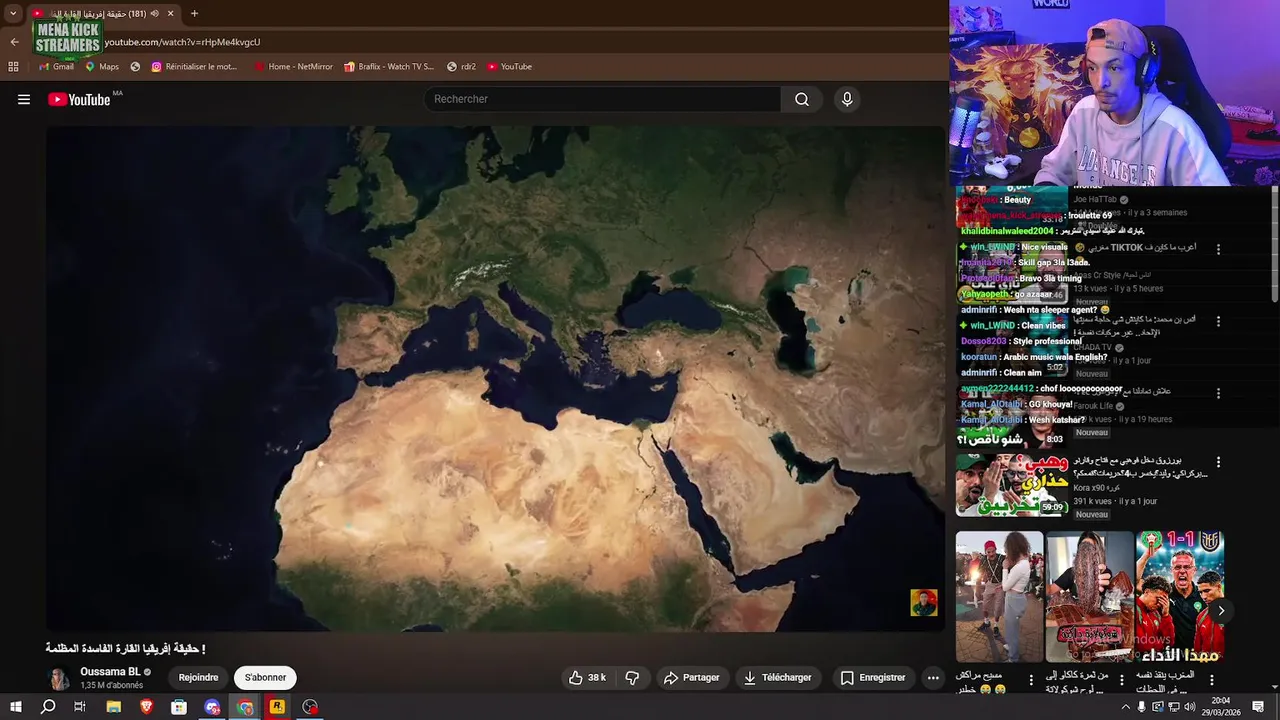Open options for Kora x90 suggested video

tap(1218, 463)
